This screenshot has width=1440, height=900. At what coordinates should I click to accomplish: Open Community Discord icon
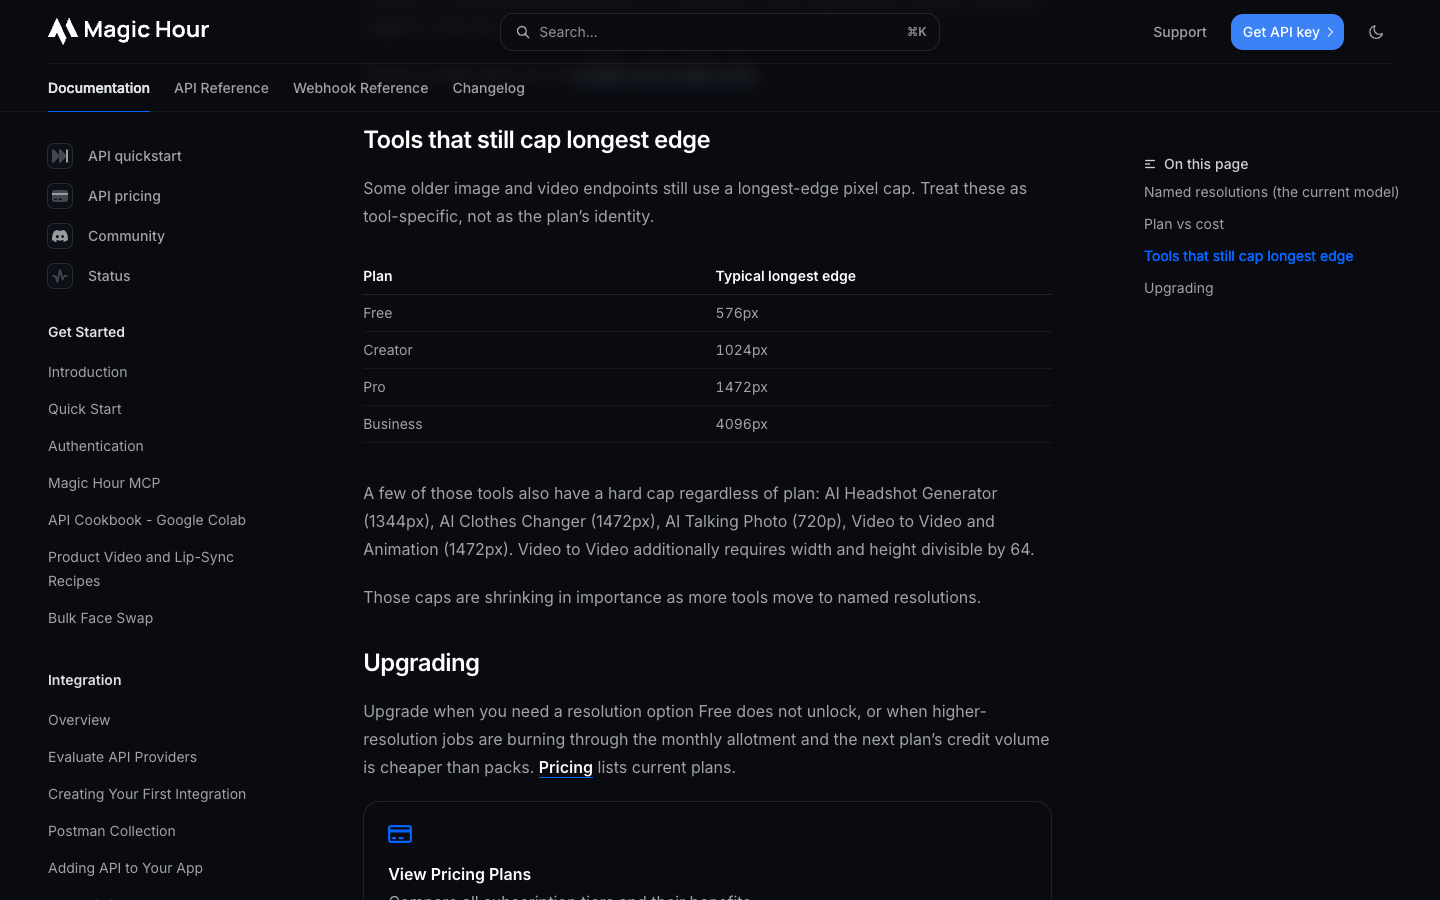(x=60, y=236)
